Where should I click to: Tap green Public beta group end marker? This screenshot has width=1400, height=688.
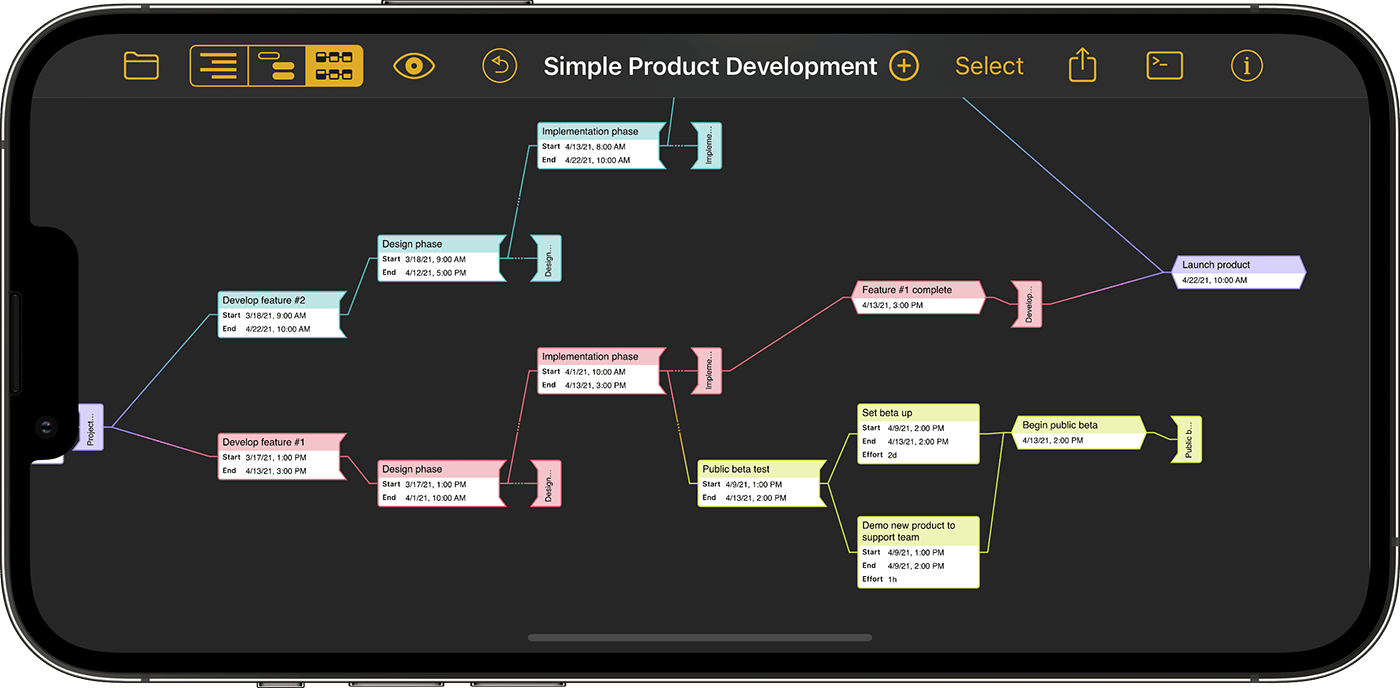[x=1188, y=439]
